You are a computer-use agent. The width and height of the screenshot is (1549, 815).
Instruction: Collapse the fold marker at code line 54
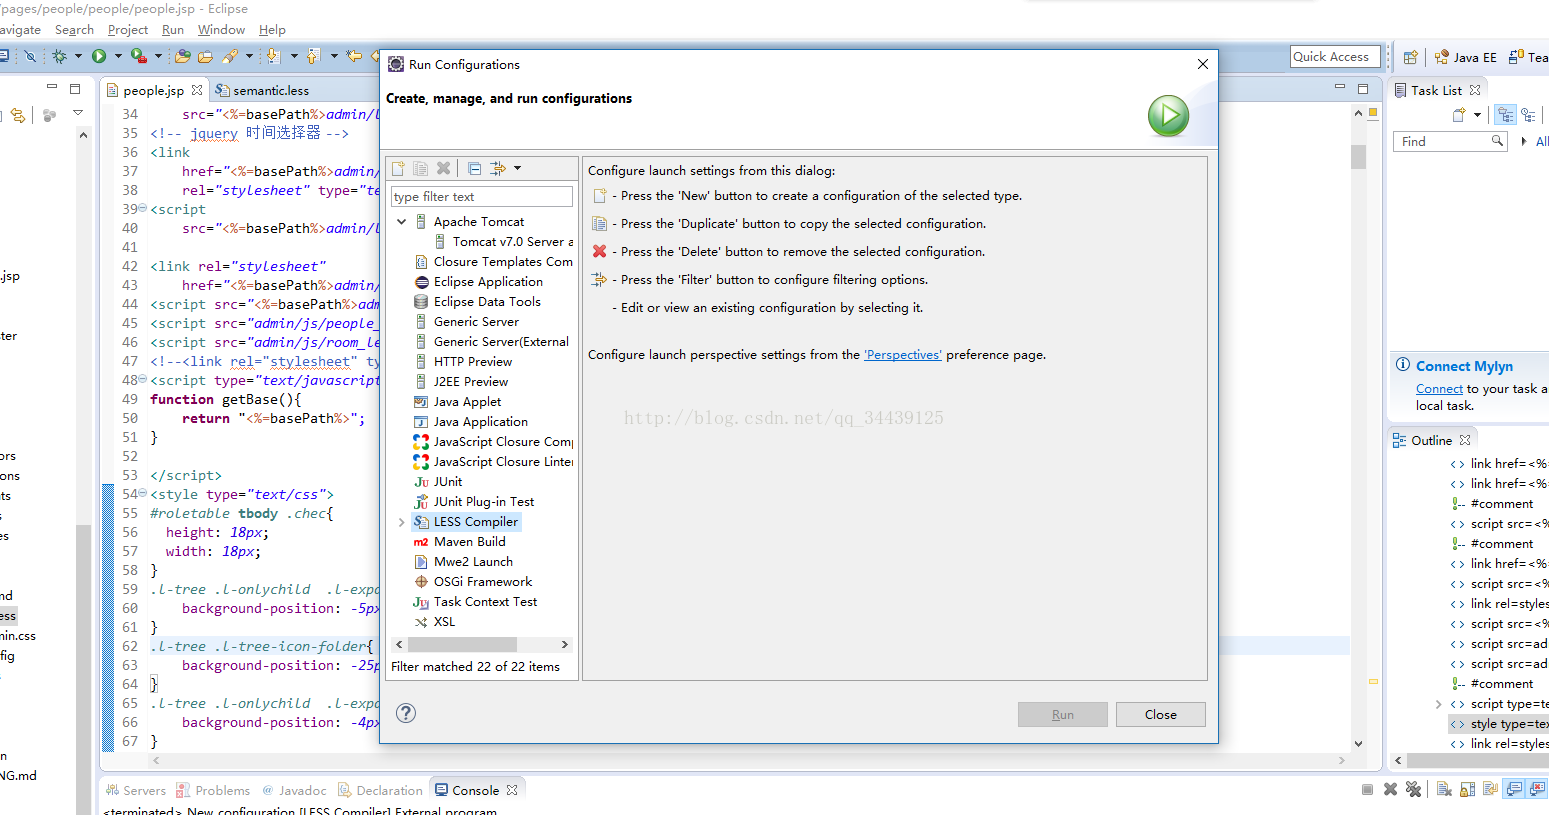coord(143,494)
